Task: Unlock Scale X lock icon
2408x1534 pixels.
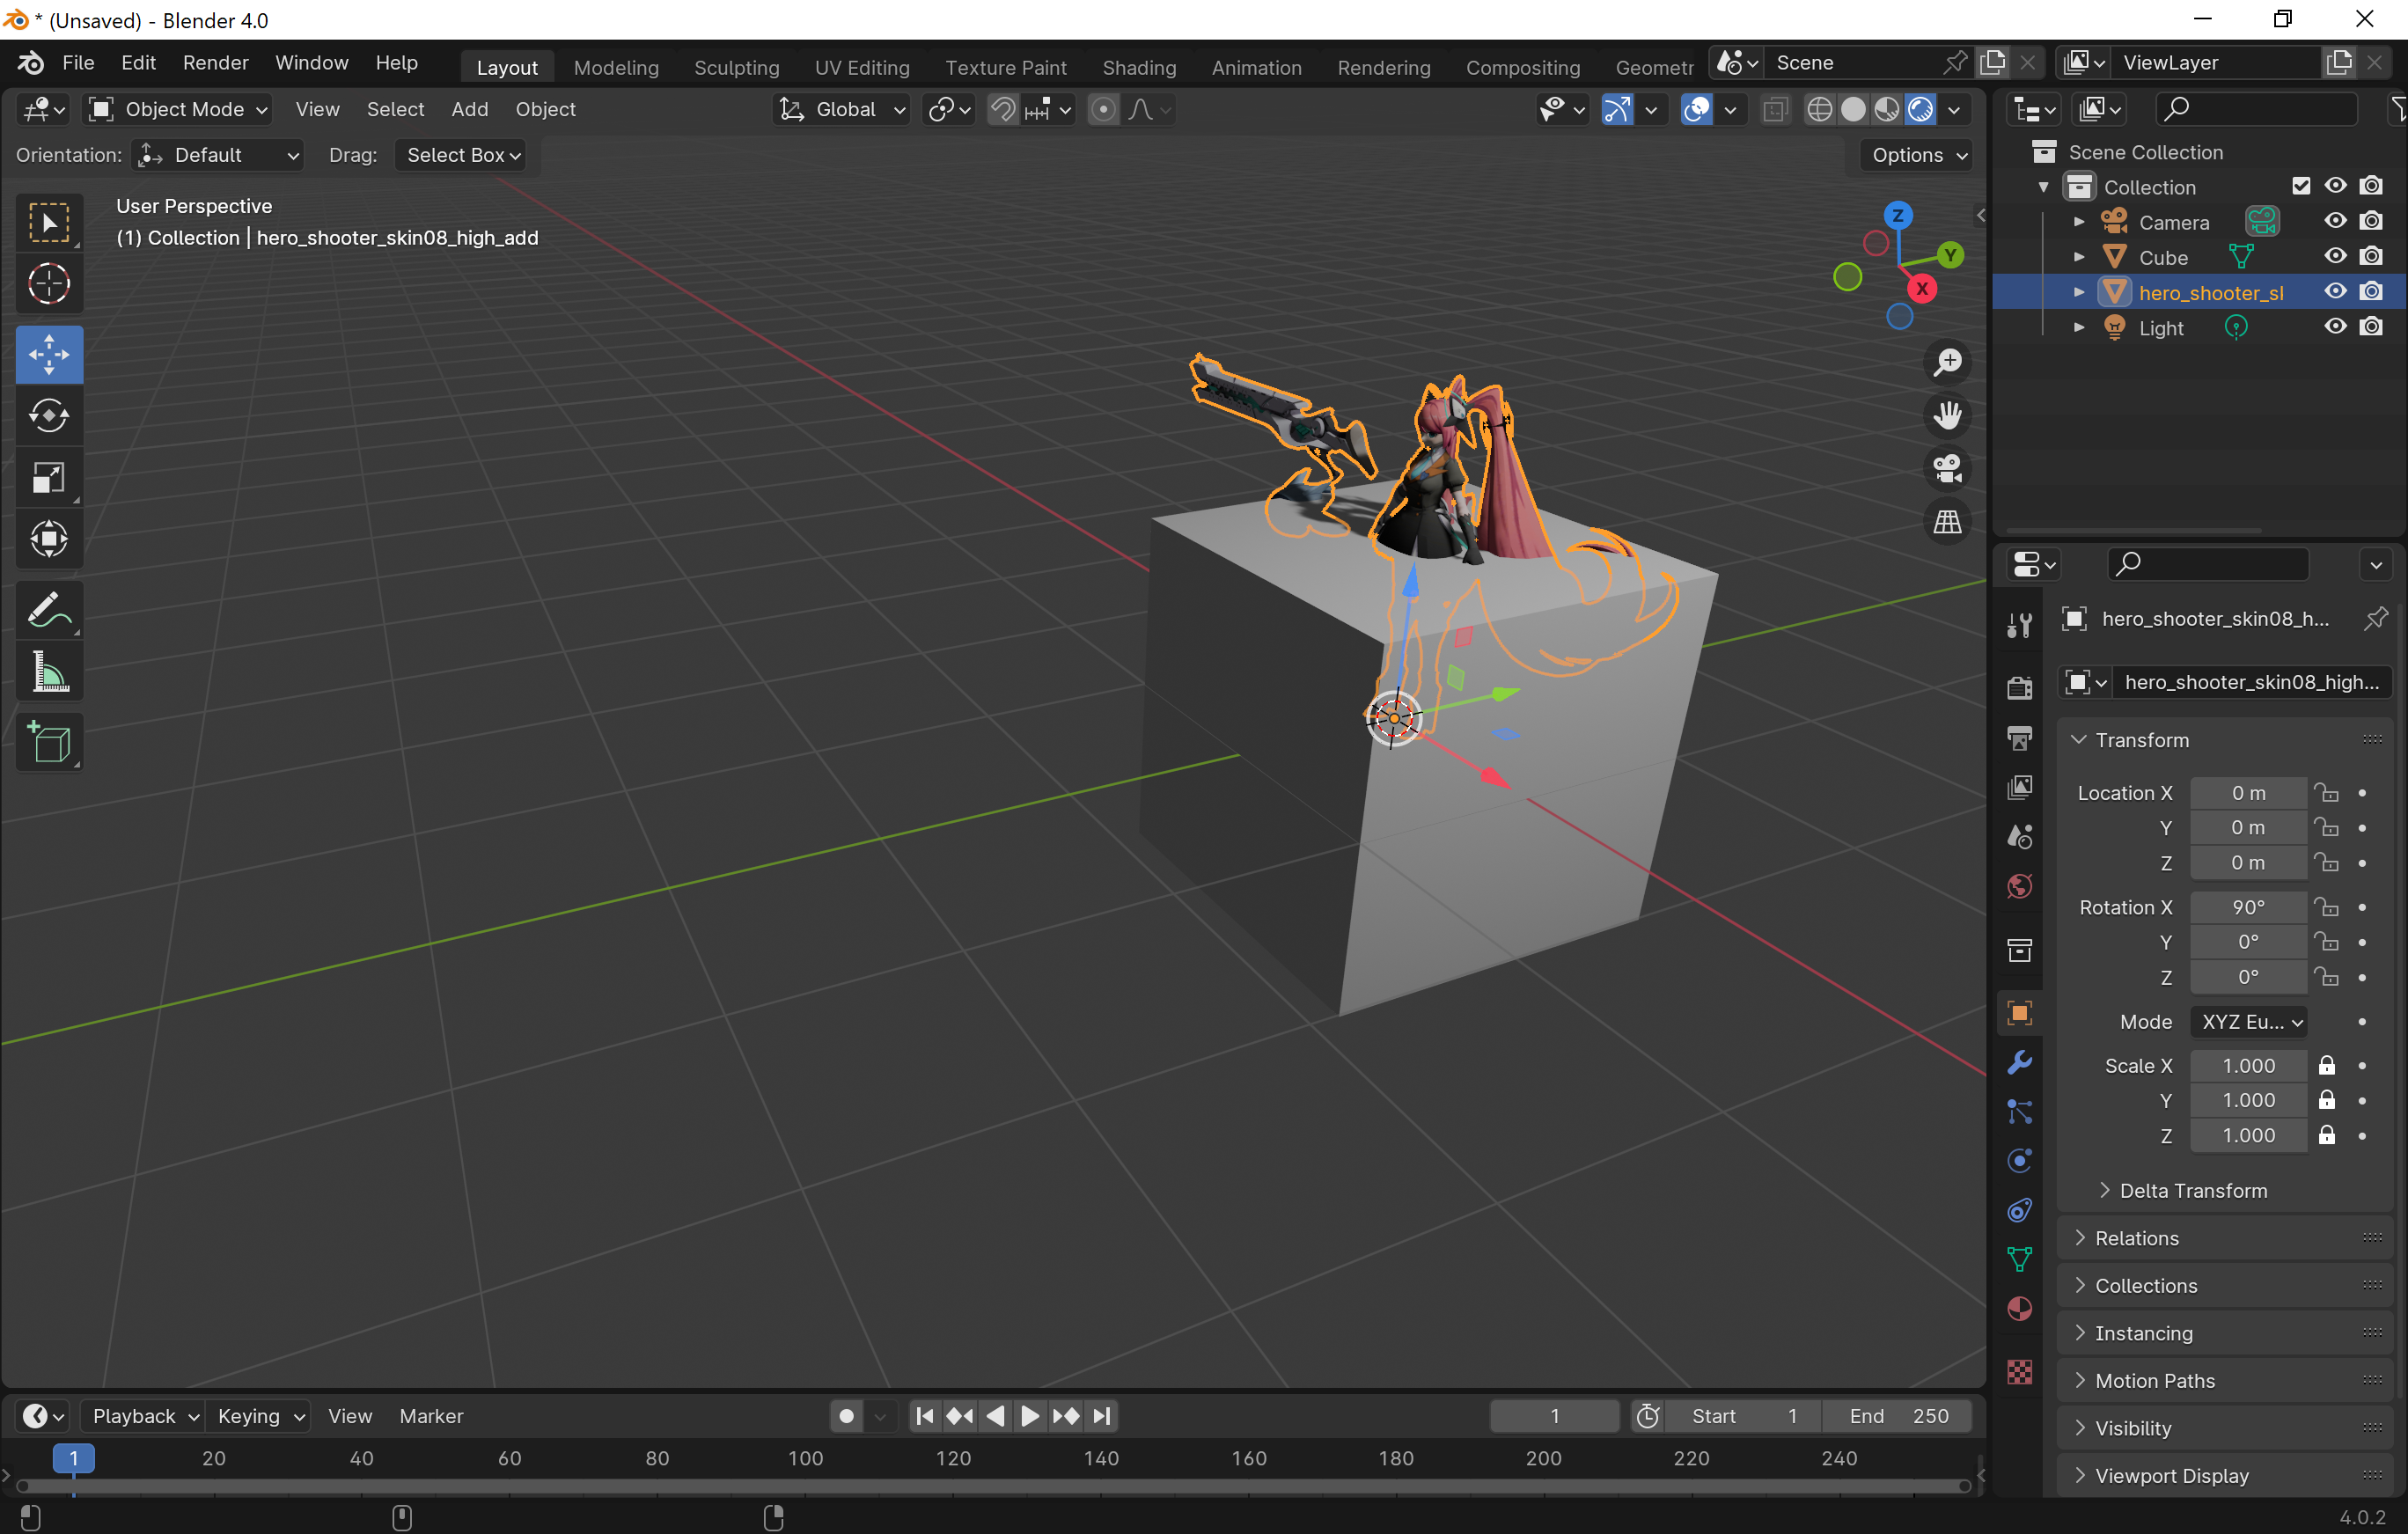Action: [2327, 1065]
